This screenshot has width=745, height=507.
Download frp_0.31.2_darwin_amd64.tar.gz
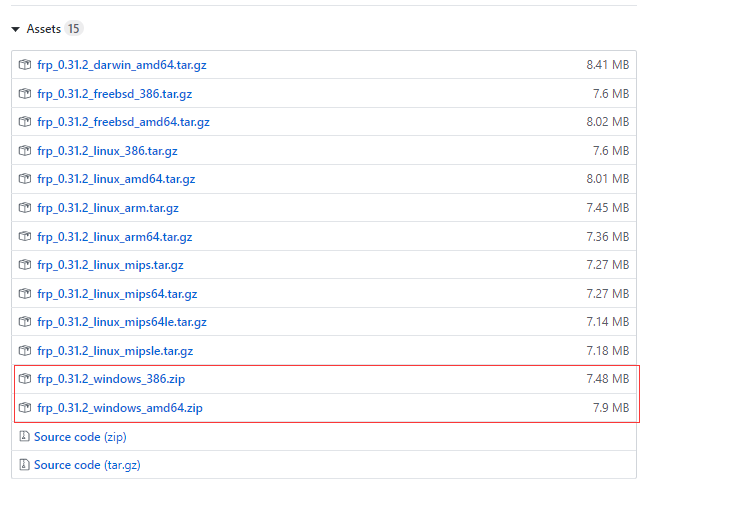122,65
